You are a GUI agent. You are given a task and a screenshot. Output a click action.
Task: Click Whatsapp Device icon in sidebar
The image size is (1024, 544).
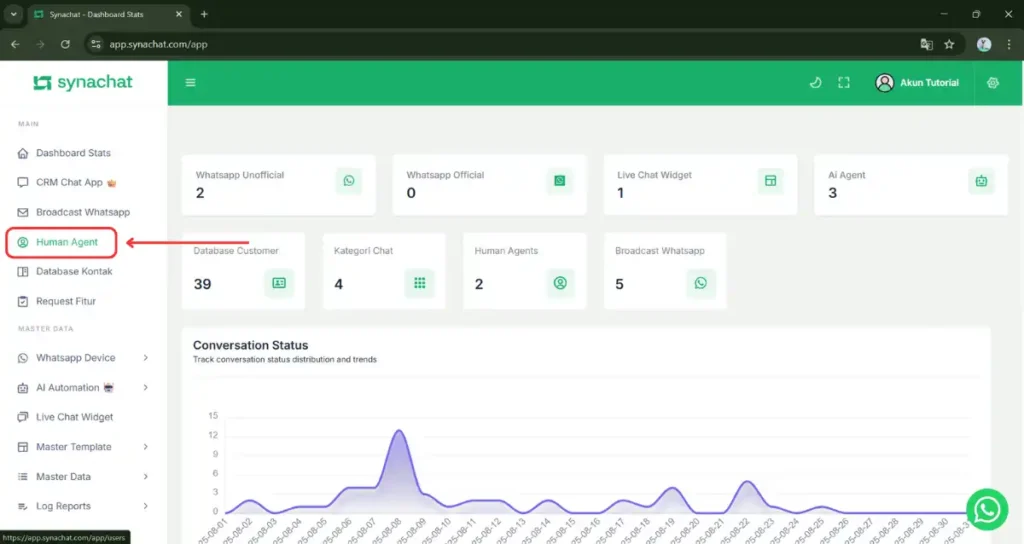23,358
